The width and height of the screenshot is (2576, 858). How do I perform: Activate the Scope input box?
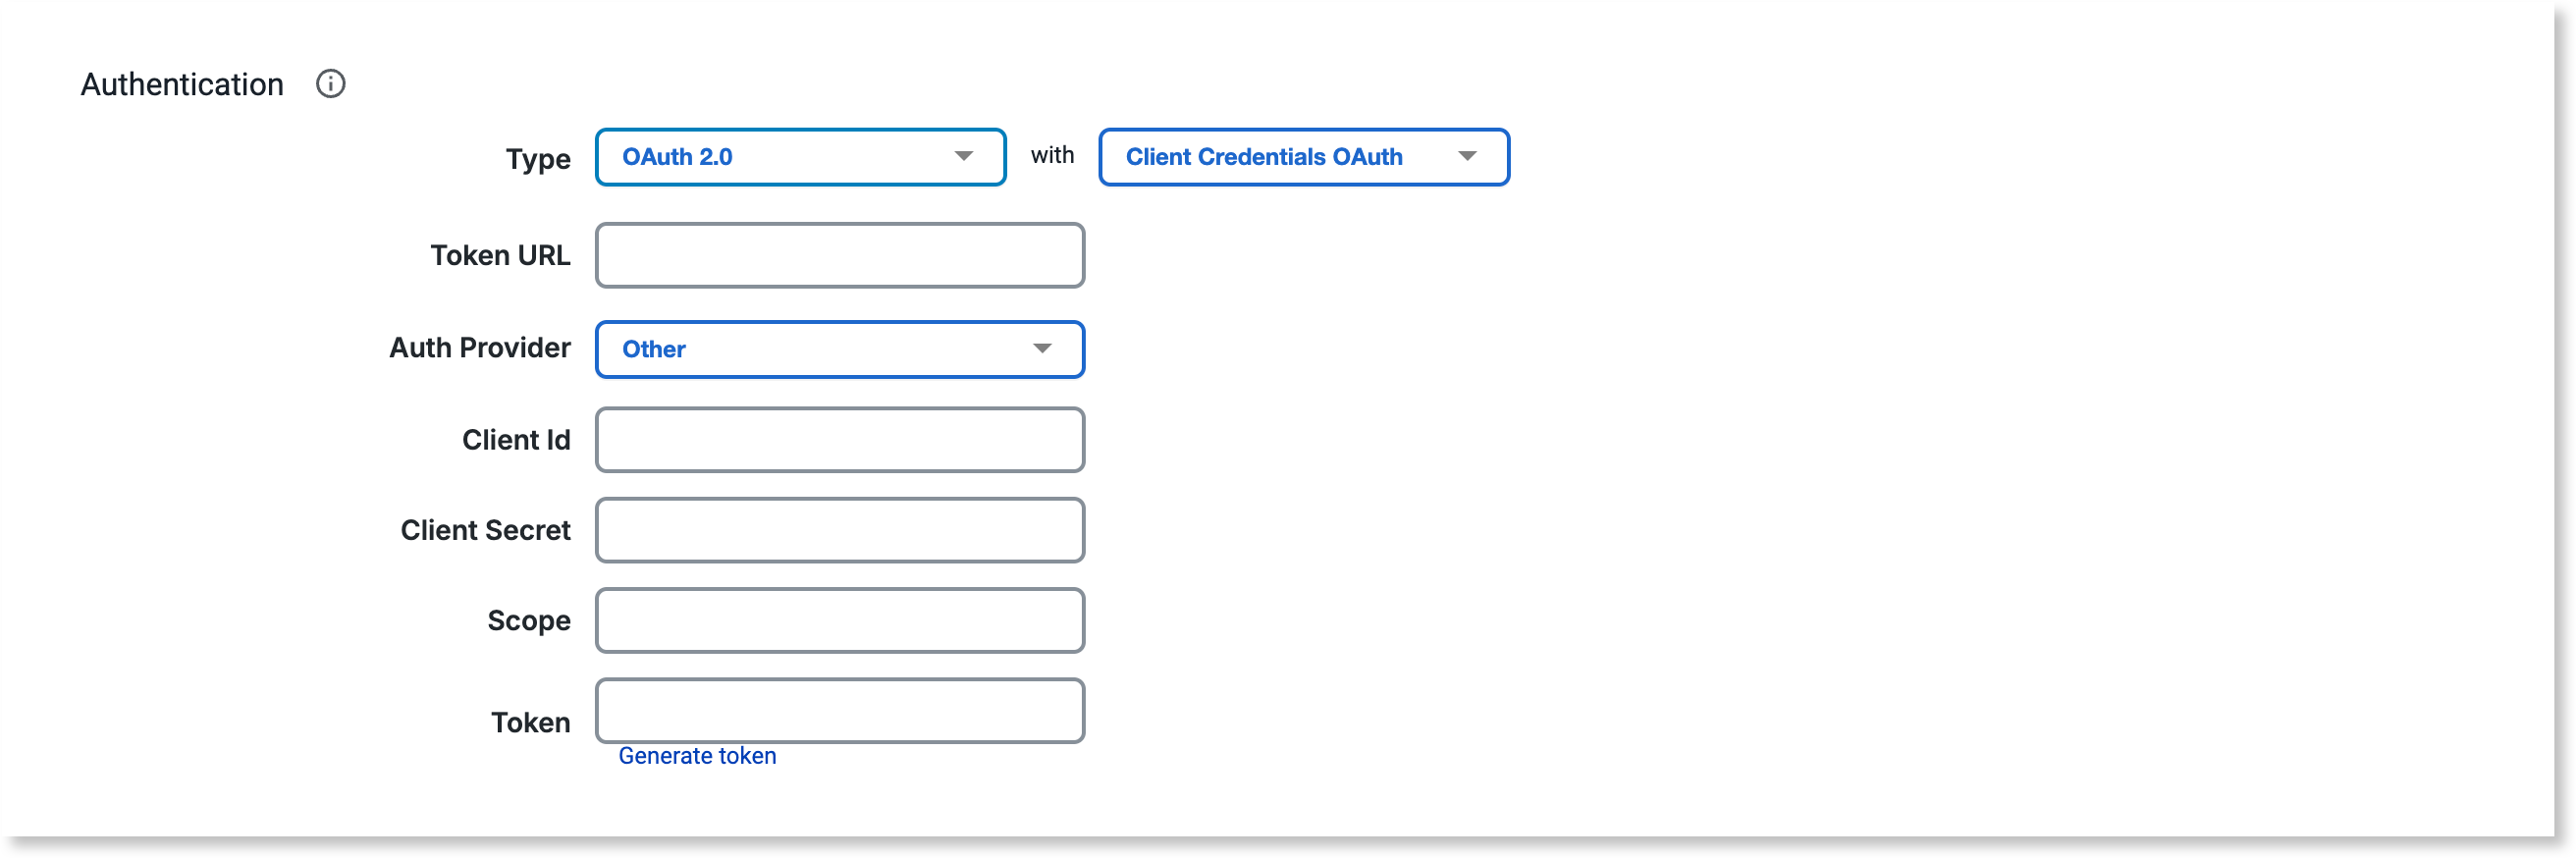click(840, 621)
